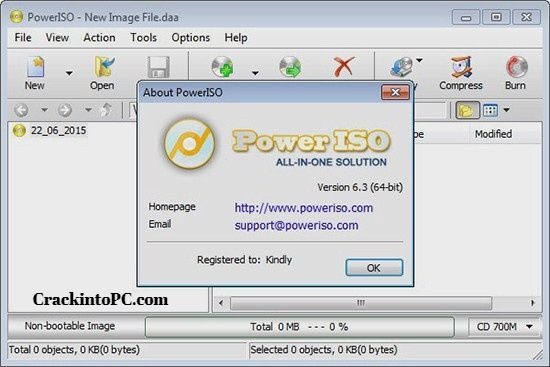Click the scrollbar right arrow

(532, 303)
